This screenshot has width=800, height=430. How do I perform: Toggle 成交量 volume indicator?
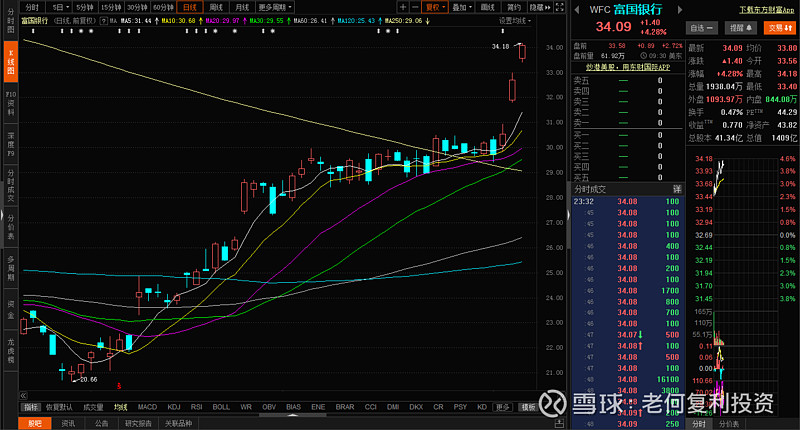click(93, 407)
